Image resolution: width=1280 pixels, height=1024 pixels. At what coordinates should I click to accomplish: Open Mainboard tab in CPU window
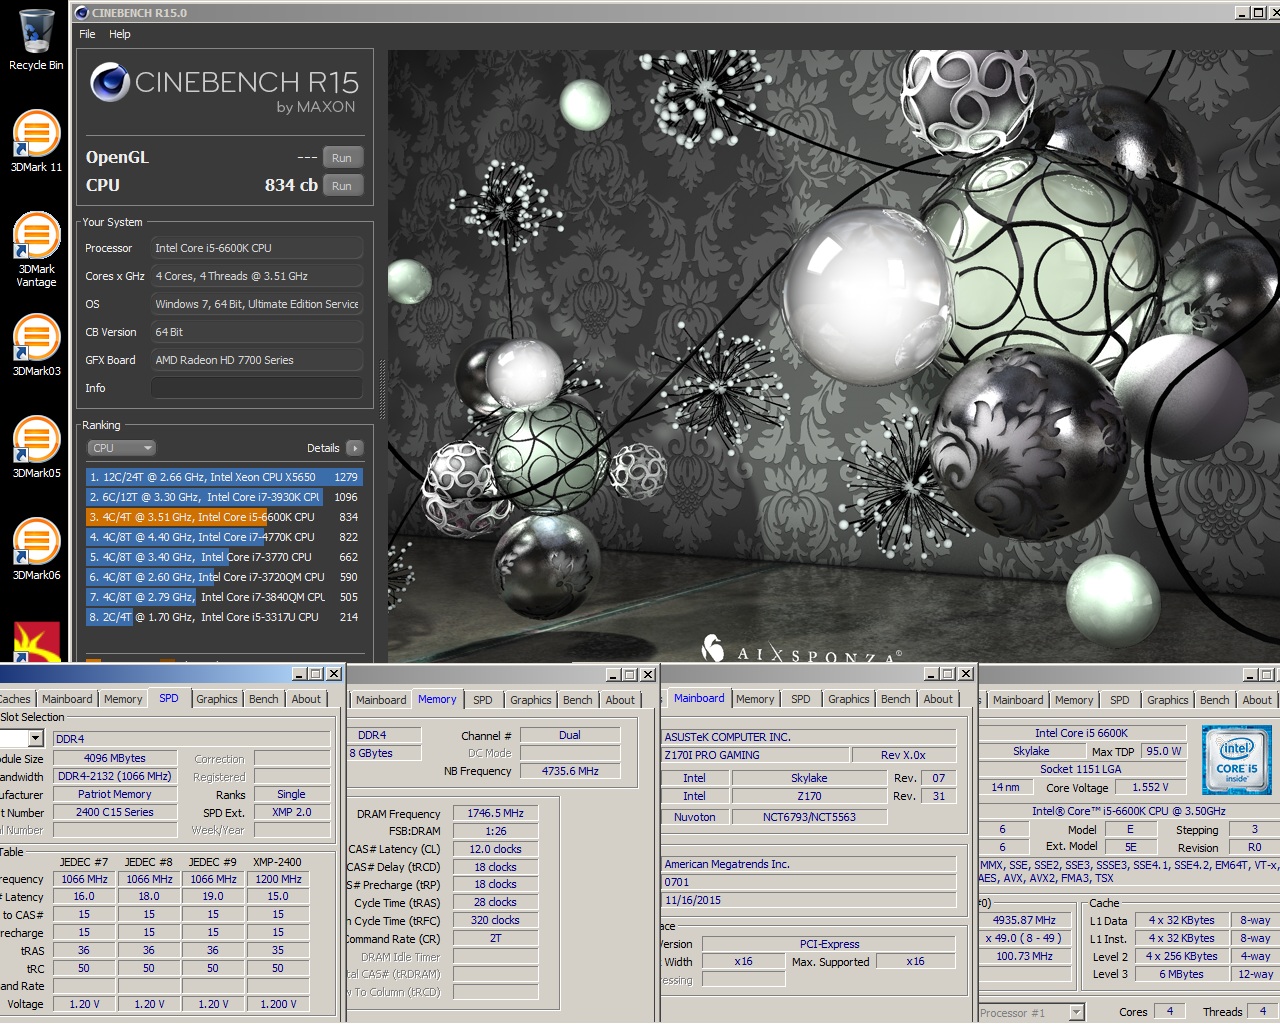click(x=1018, y=700)
